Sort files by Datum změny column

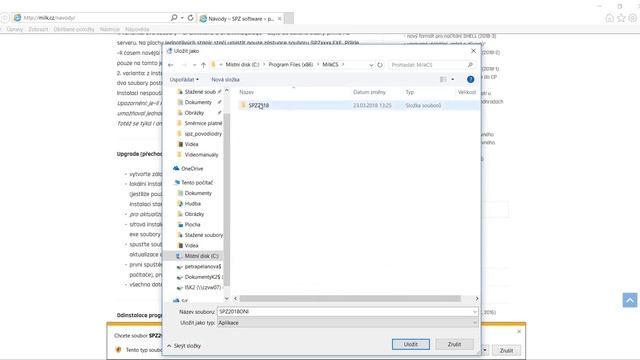[369, 92]
